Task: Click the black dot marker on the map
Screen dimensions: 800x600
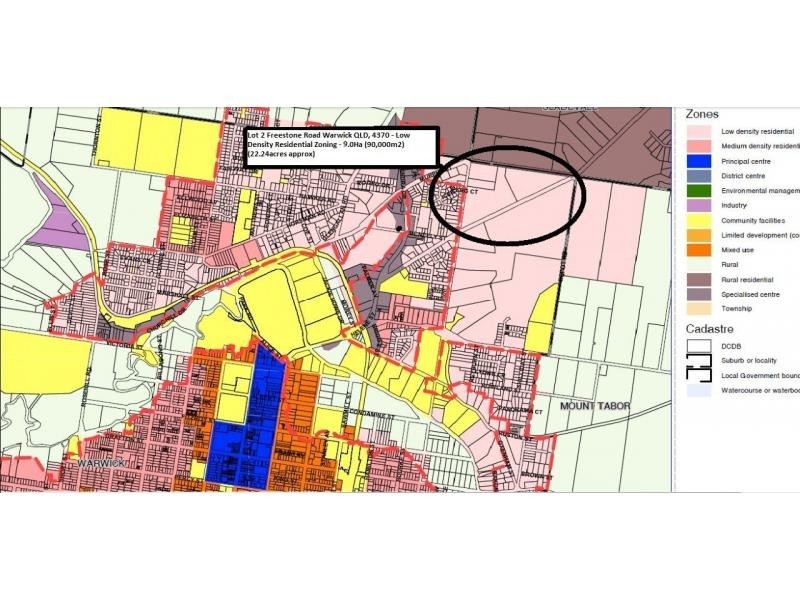Action: 399,229
